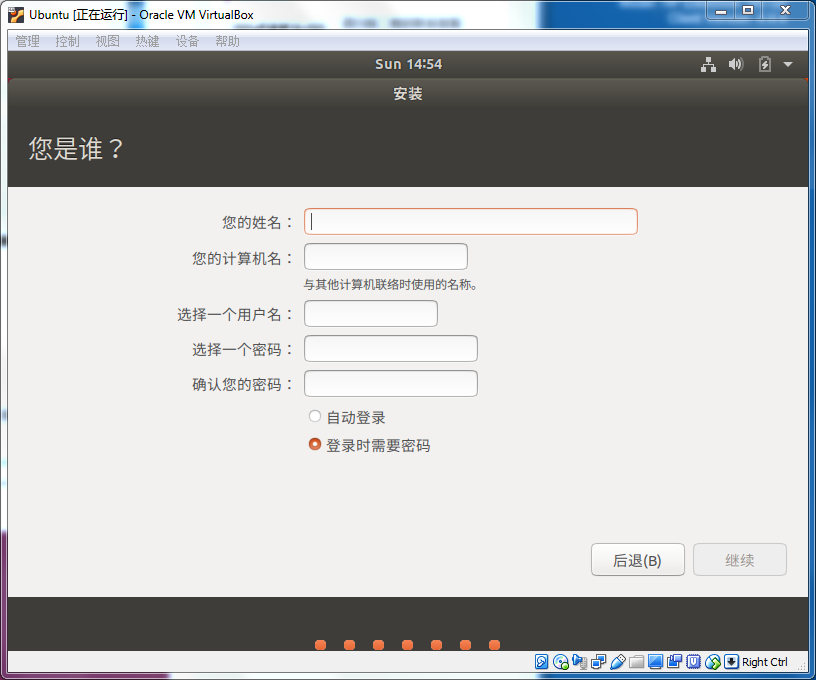Open the 控制 menu
The width and height of the screenshot is (816, 680).
67,41
